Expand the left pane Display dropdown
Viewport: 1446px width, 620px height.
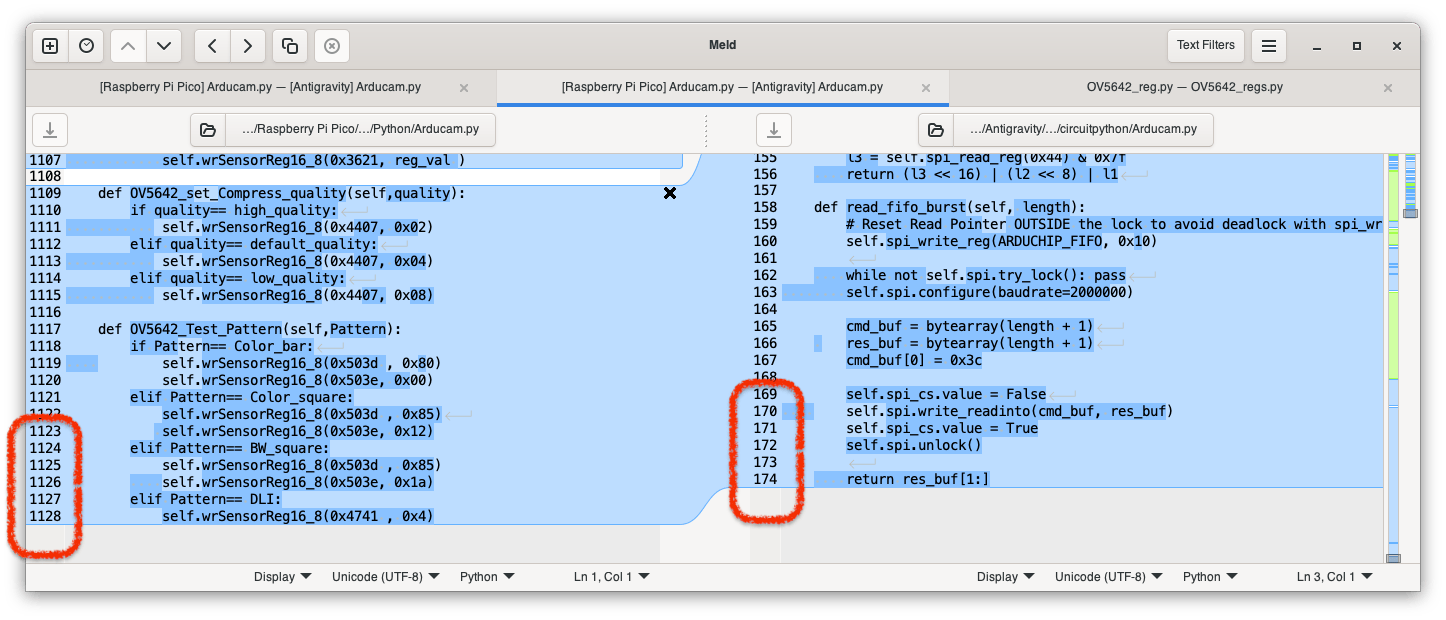[x=282, y=577]
